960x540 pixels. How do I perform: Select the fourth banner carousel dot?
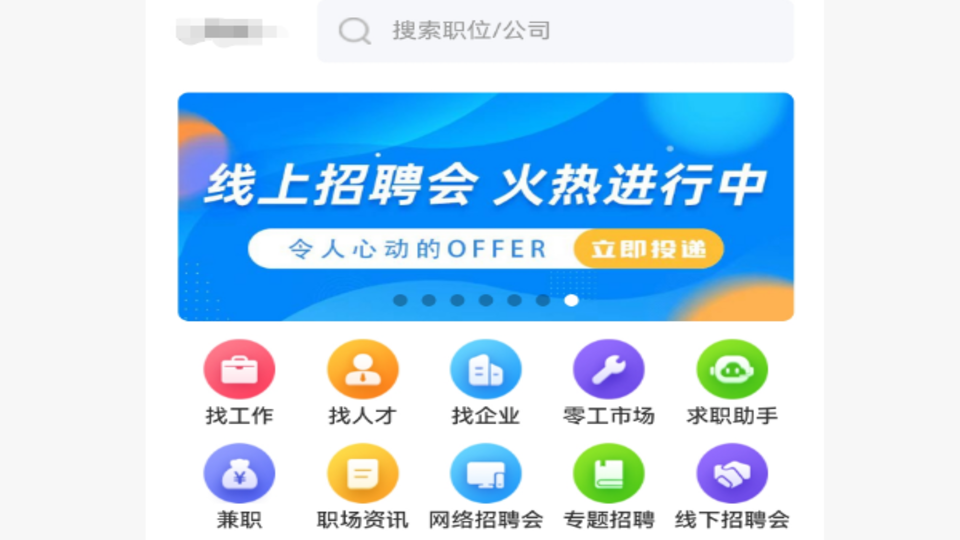(x=486, y=300)
